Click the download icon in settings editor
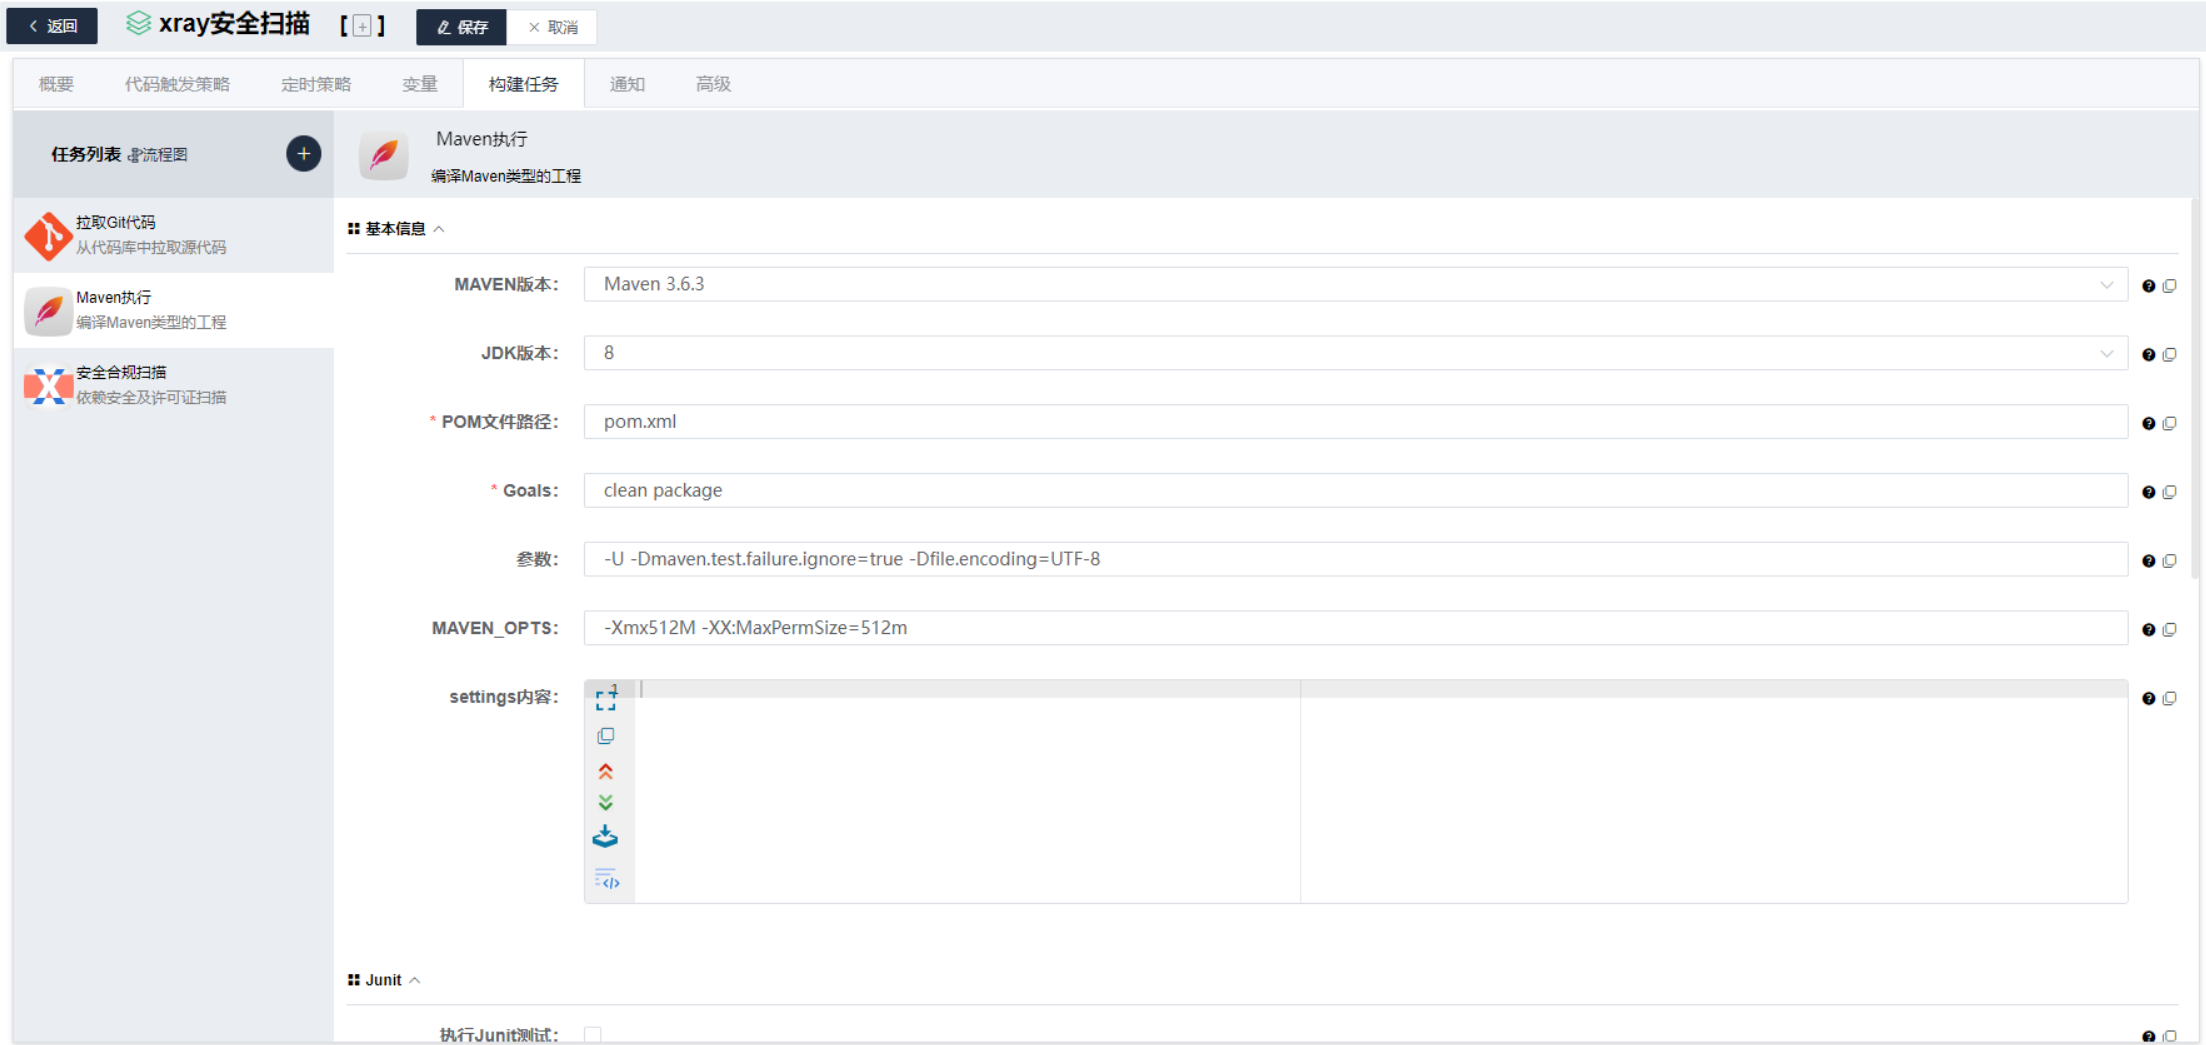 click(605, 837)
